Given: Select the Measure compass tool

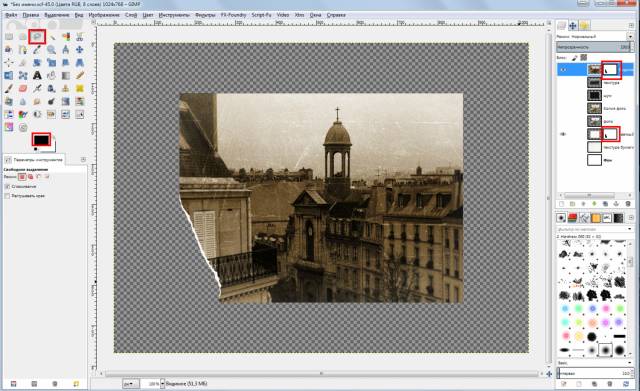Looking at the screenshot, I should pyautogui.click(x=66, y=50).
